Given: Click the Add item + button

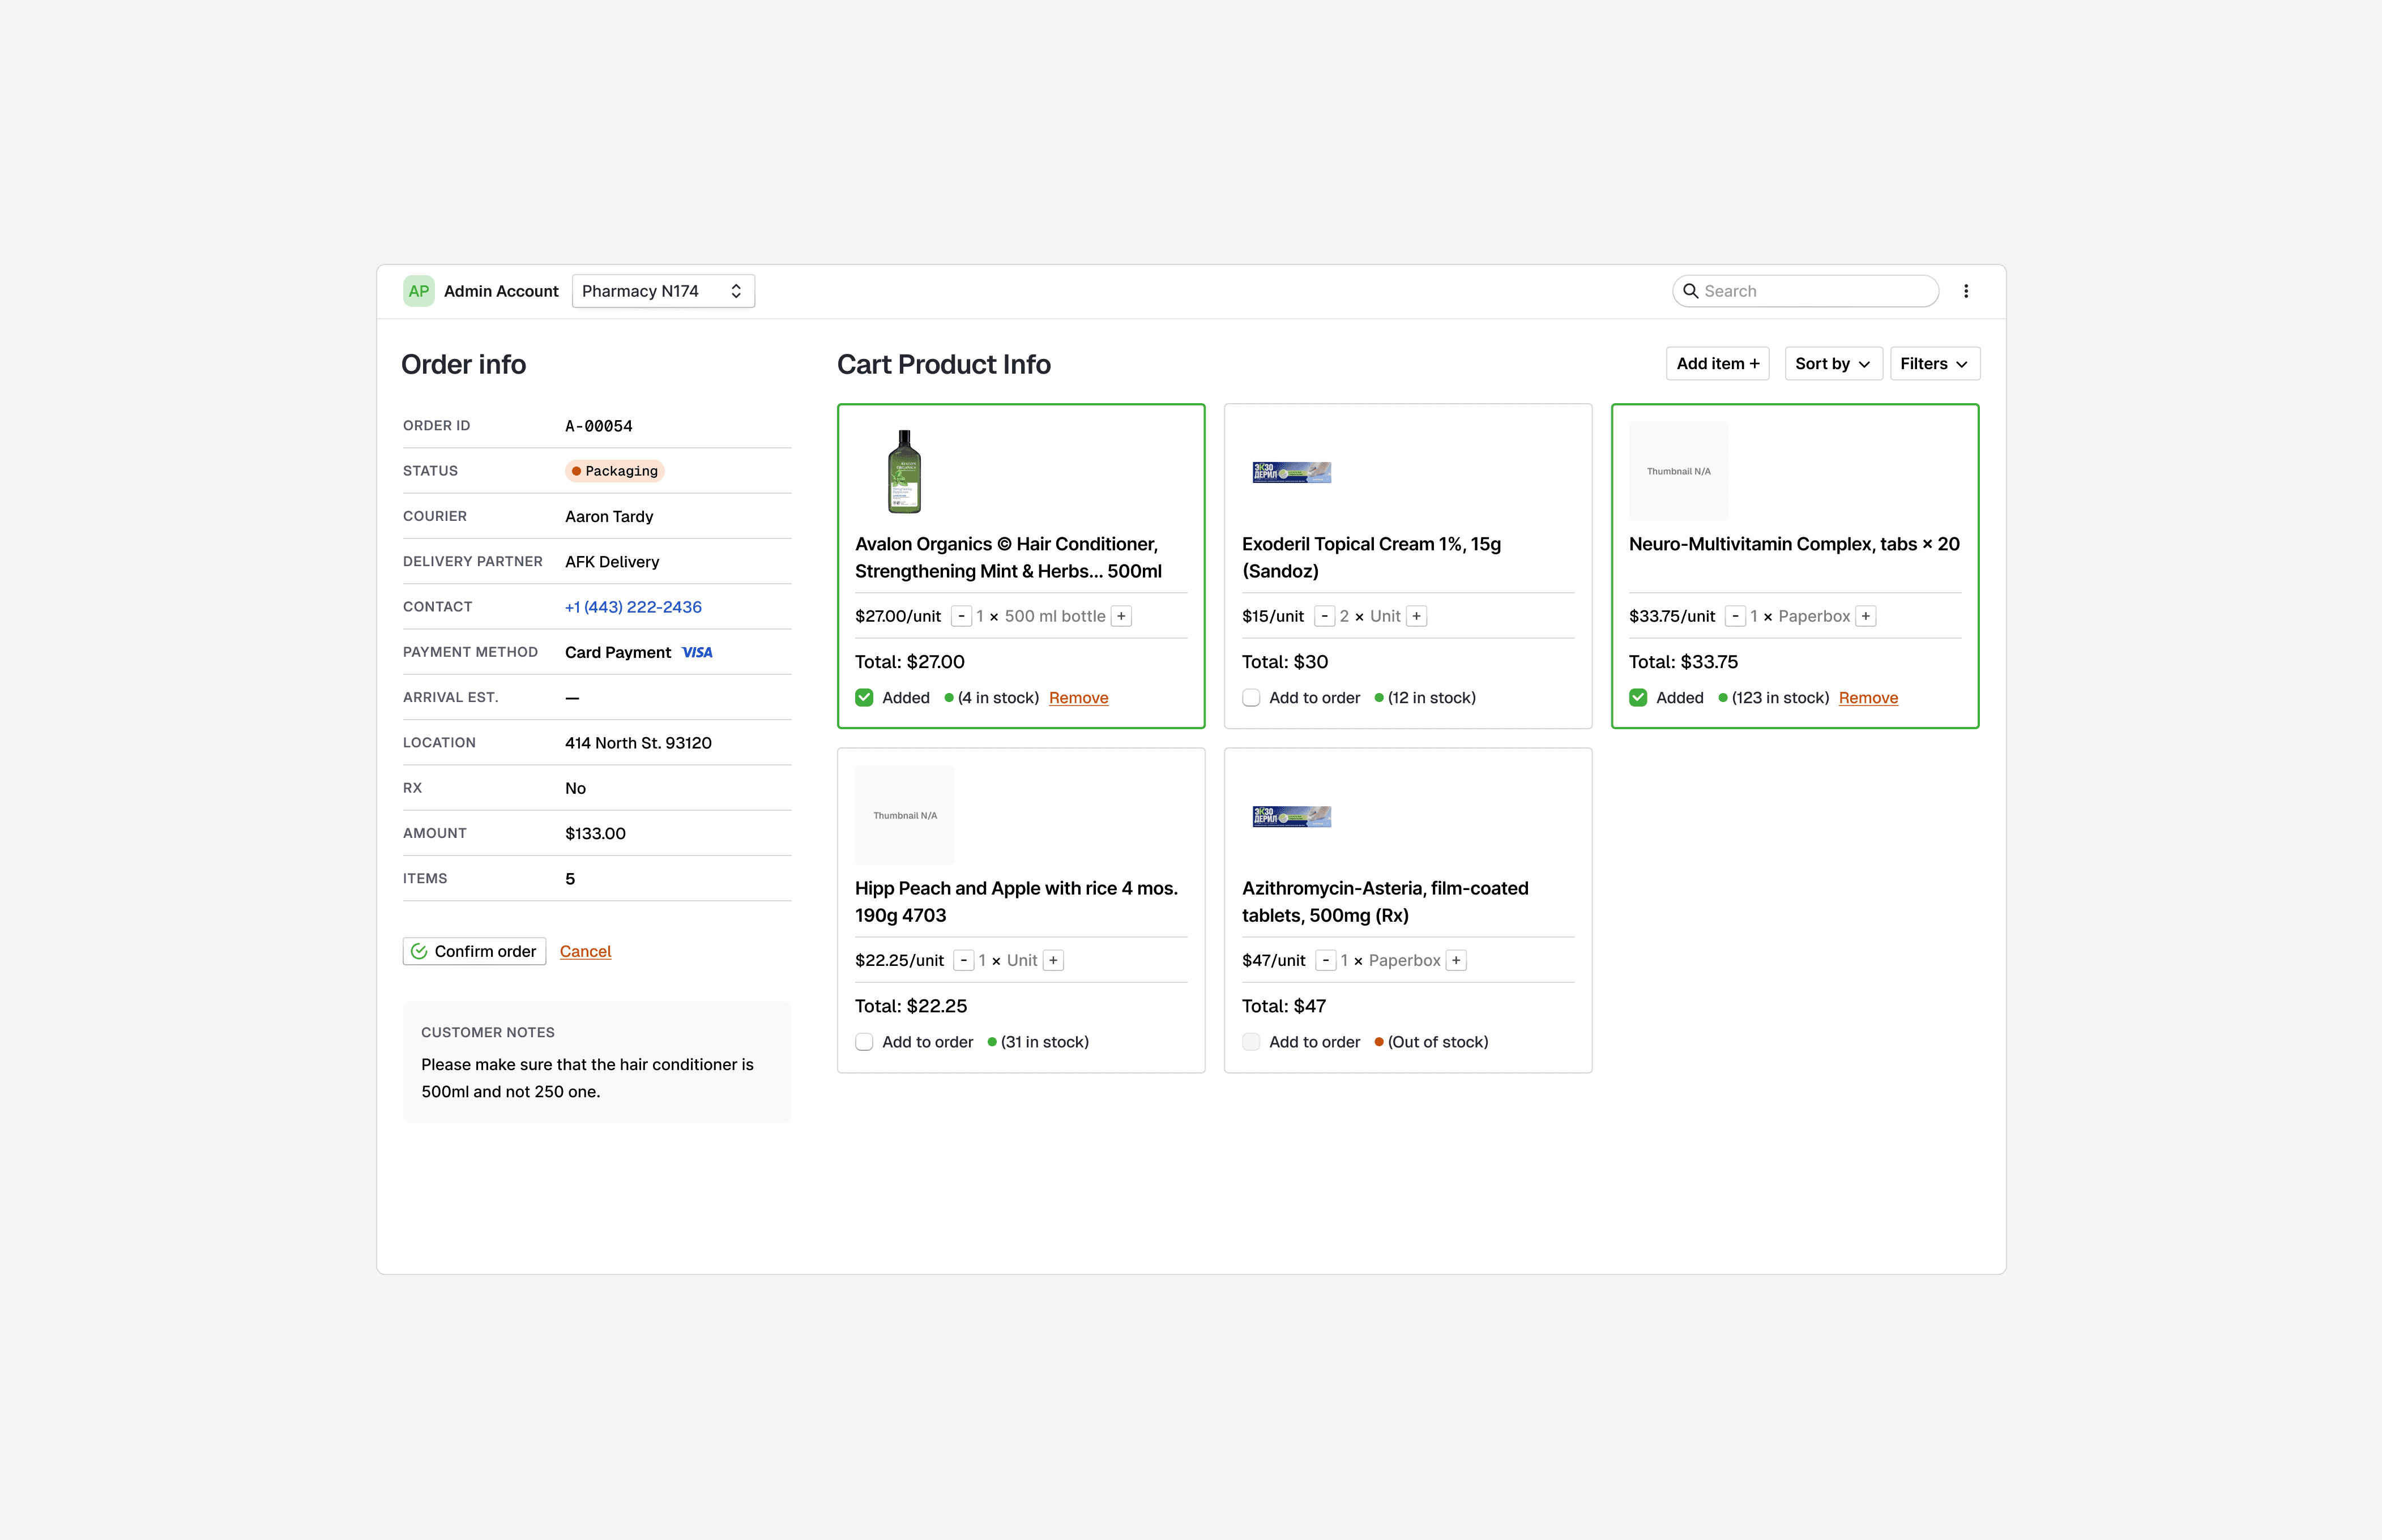Looking at the screenshot, I should 1717,364.
